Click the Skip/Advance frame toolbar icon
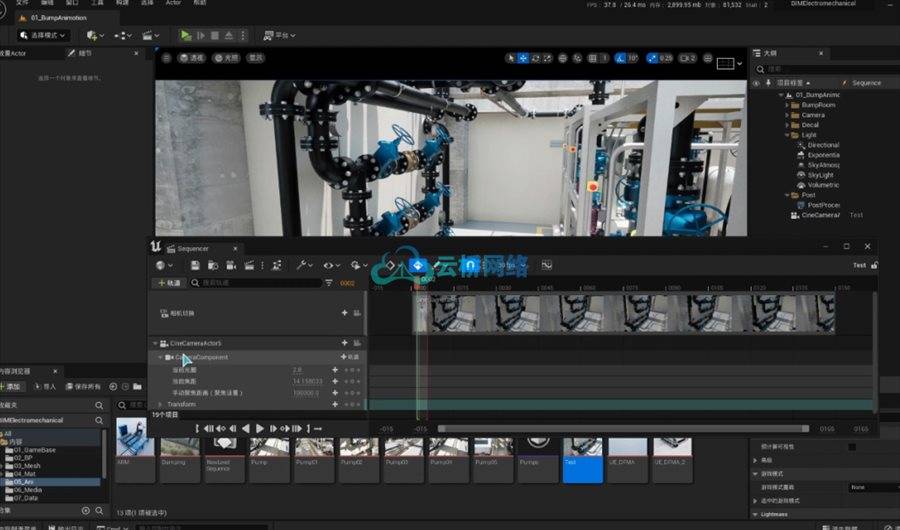Image resolution: width=900 pixels, height=530 pixels. coord(201,36)
